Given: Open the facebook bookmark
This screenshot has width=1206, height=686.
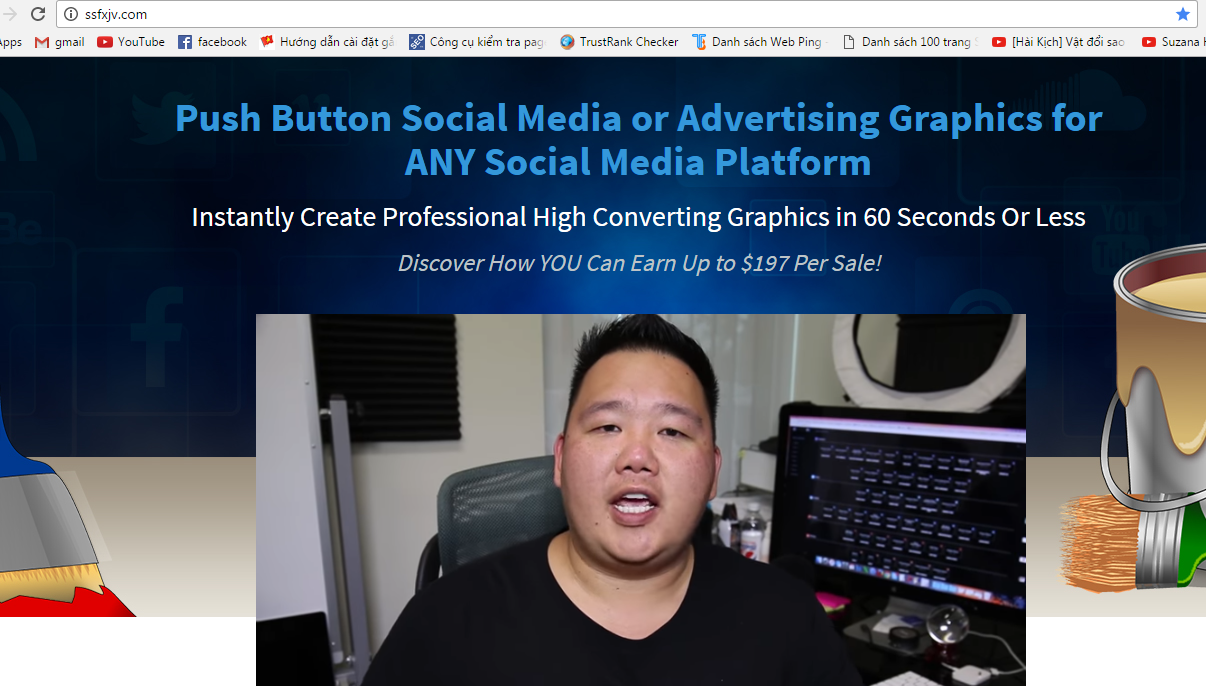Looking at the screenshot, I should point(212,42).
